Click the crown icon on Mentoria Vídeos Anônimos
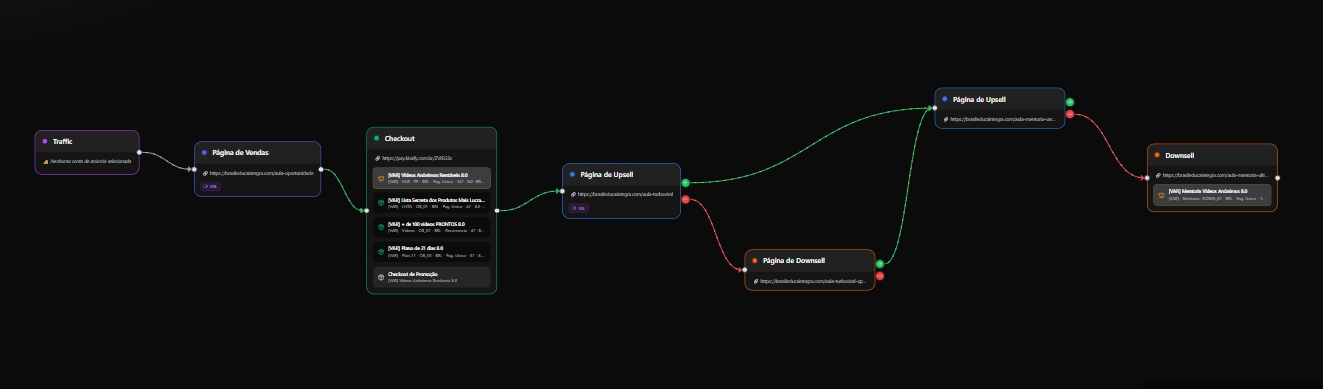 coord(1161,194)
